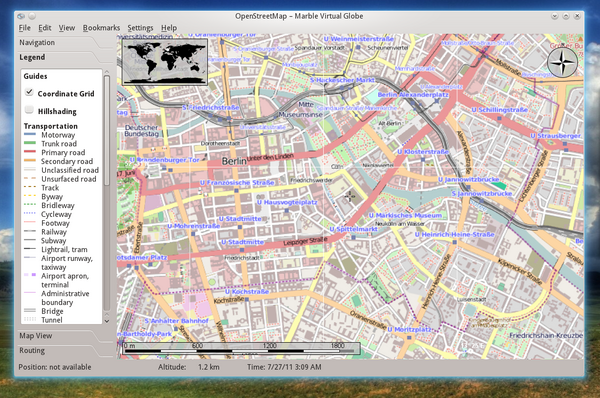The height and width of the screenshot is (398, 600).
Task: Click the map distance scale bar
Action: [241, 348]
